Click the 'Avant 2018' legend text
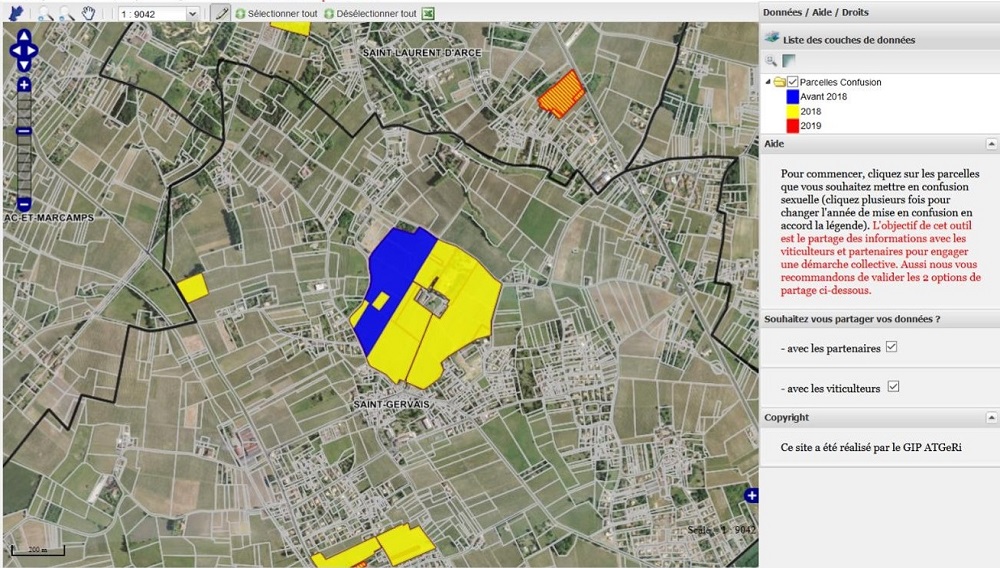Viewport: 1000px width, 568px height. (823, 97)
